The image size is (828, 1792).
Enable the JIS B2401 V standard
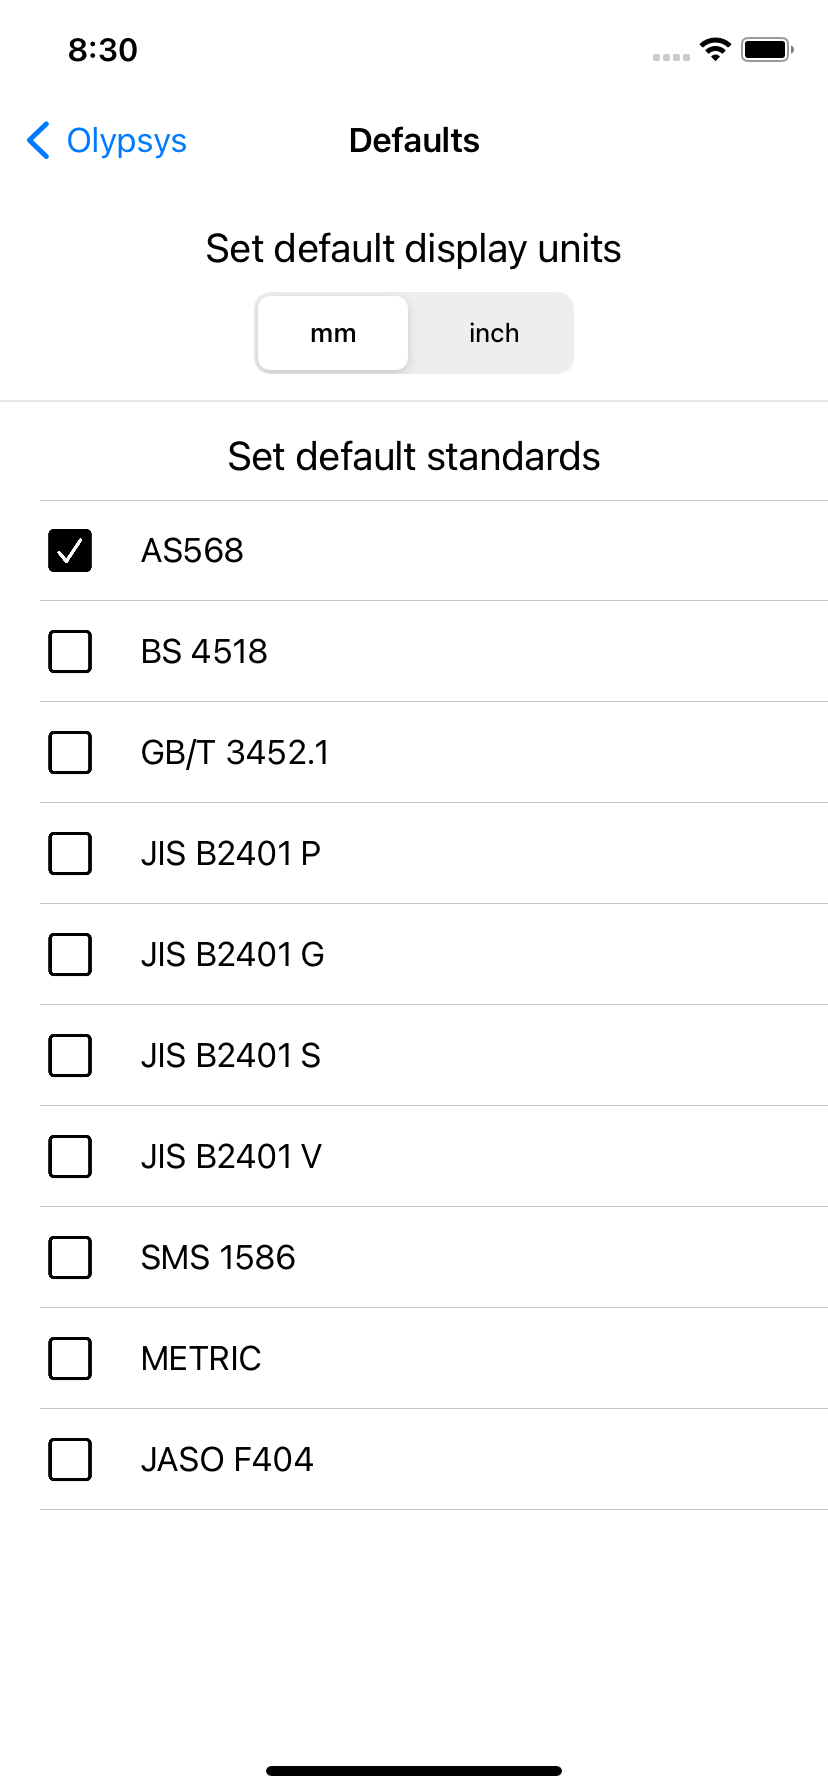[69, 1156]
